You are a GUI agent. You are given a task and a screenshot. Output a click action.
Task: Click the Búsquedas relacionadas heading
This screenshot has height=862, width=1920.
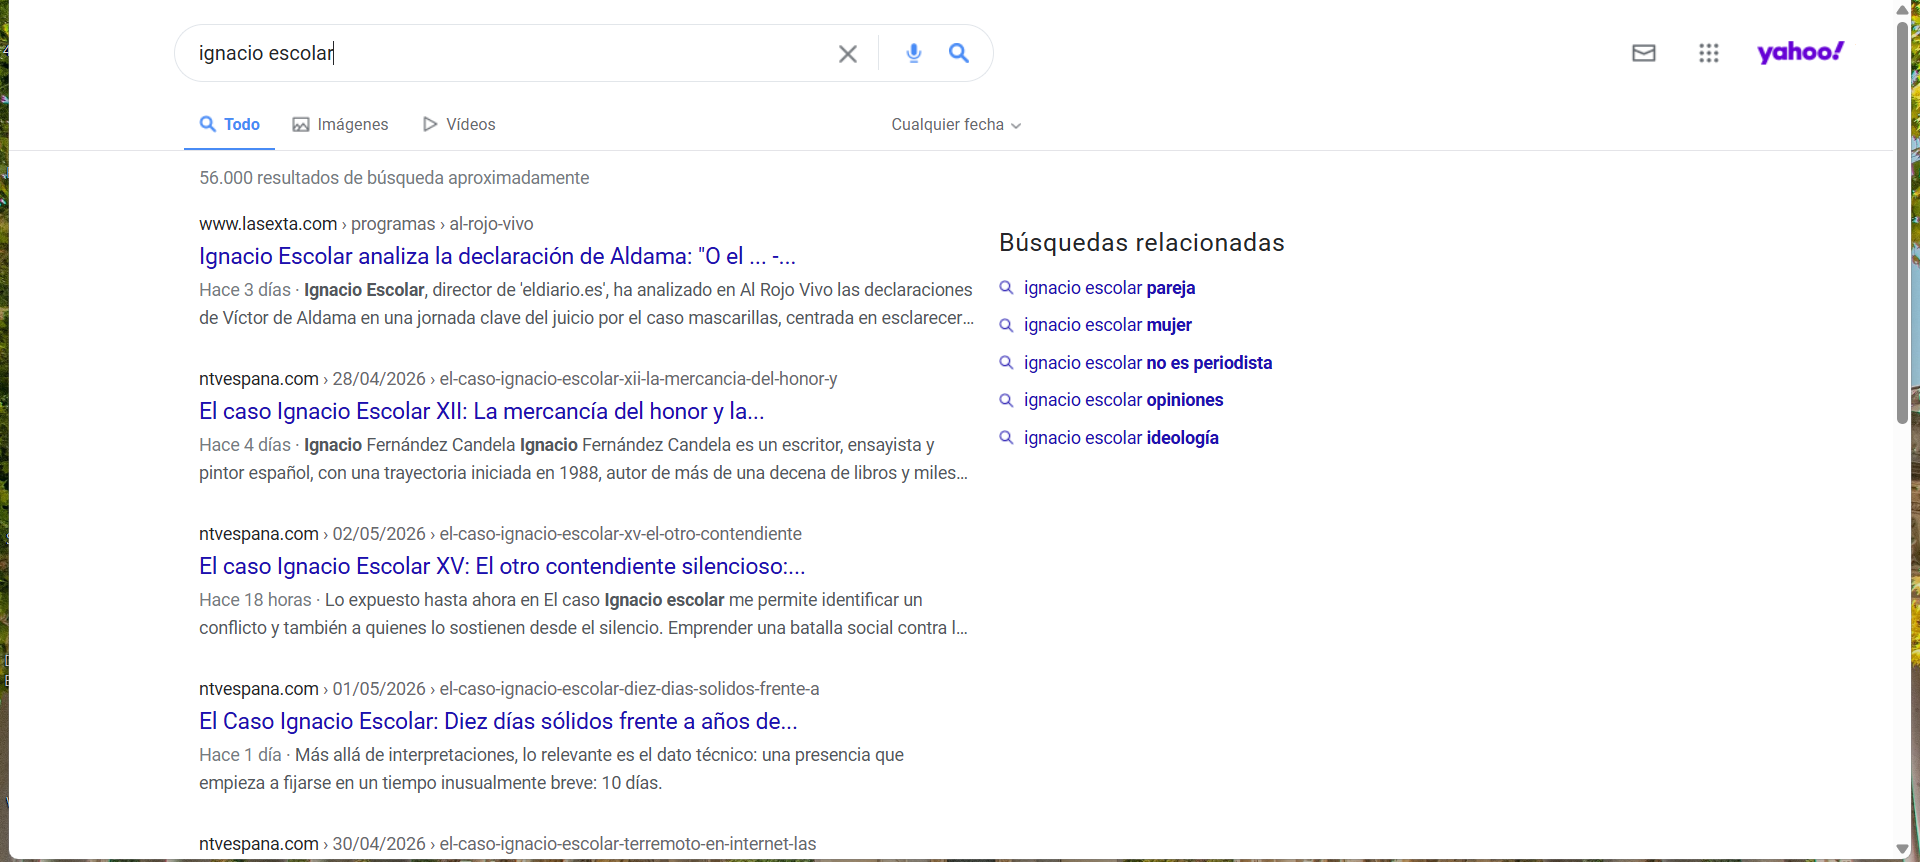tap(1142, 243)
